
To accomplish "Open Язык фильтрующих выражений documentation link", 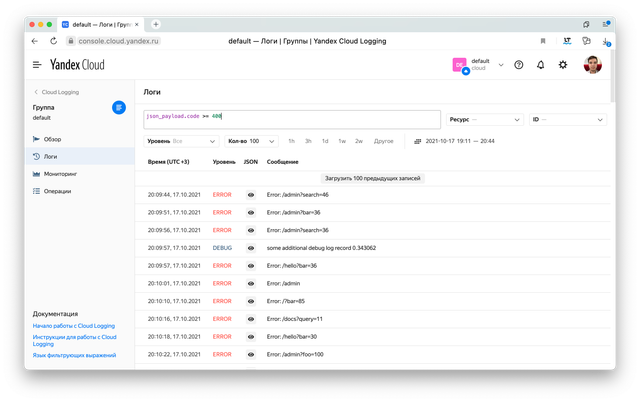I will (74, 355).
